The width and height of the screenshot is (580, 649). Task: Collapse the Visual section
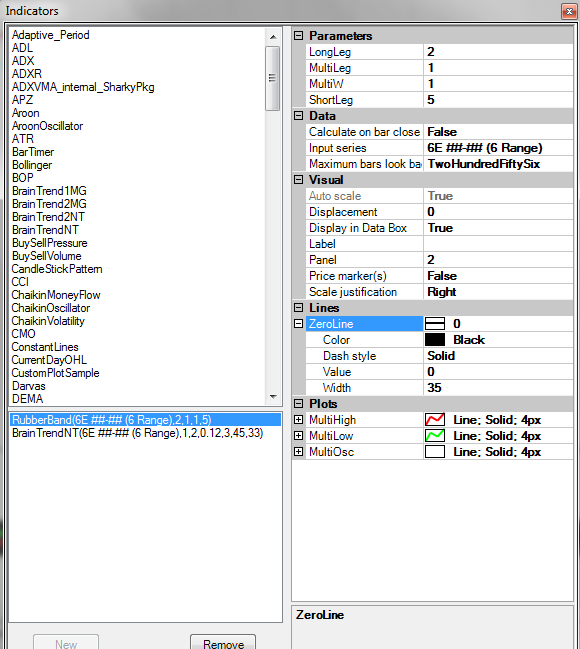(x=298, y=180)
